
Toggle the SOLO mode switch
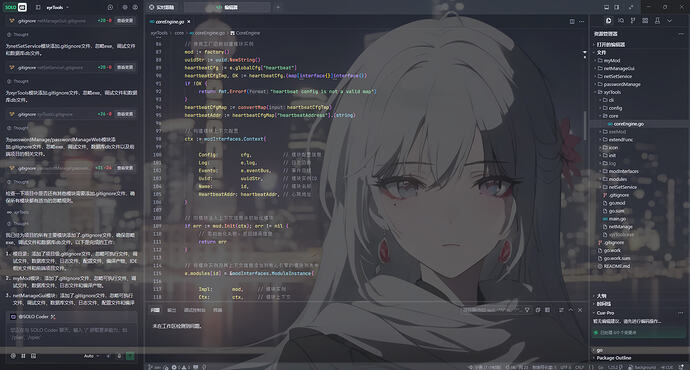pos(16,7)
